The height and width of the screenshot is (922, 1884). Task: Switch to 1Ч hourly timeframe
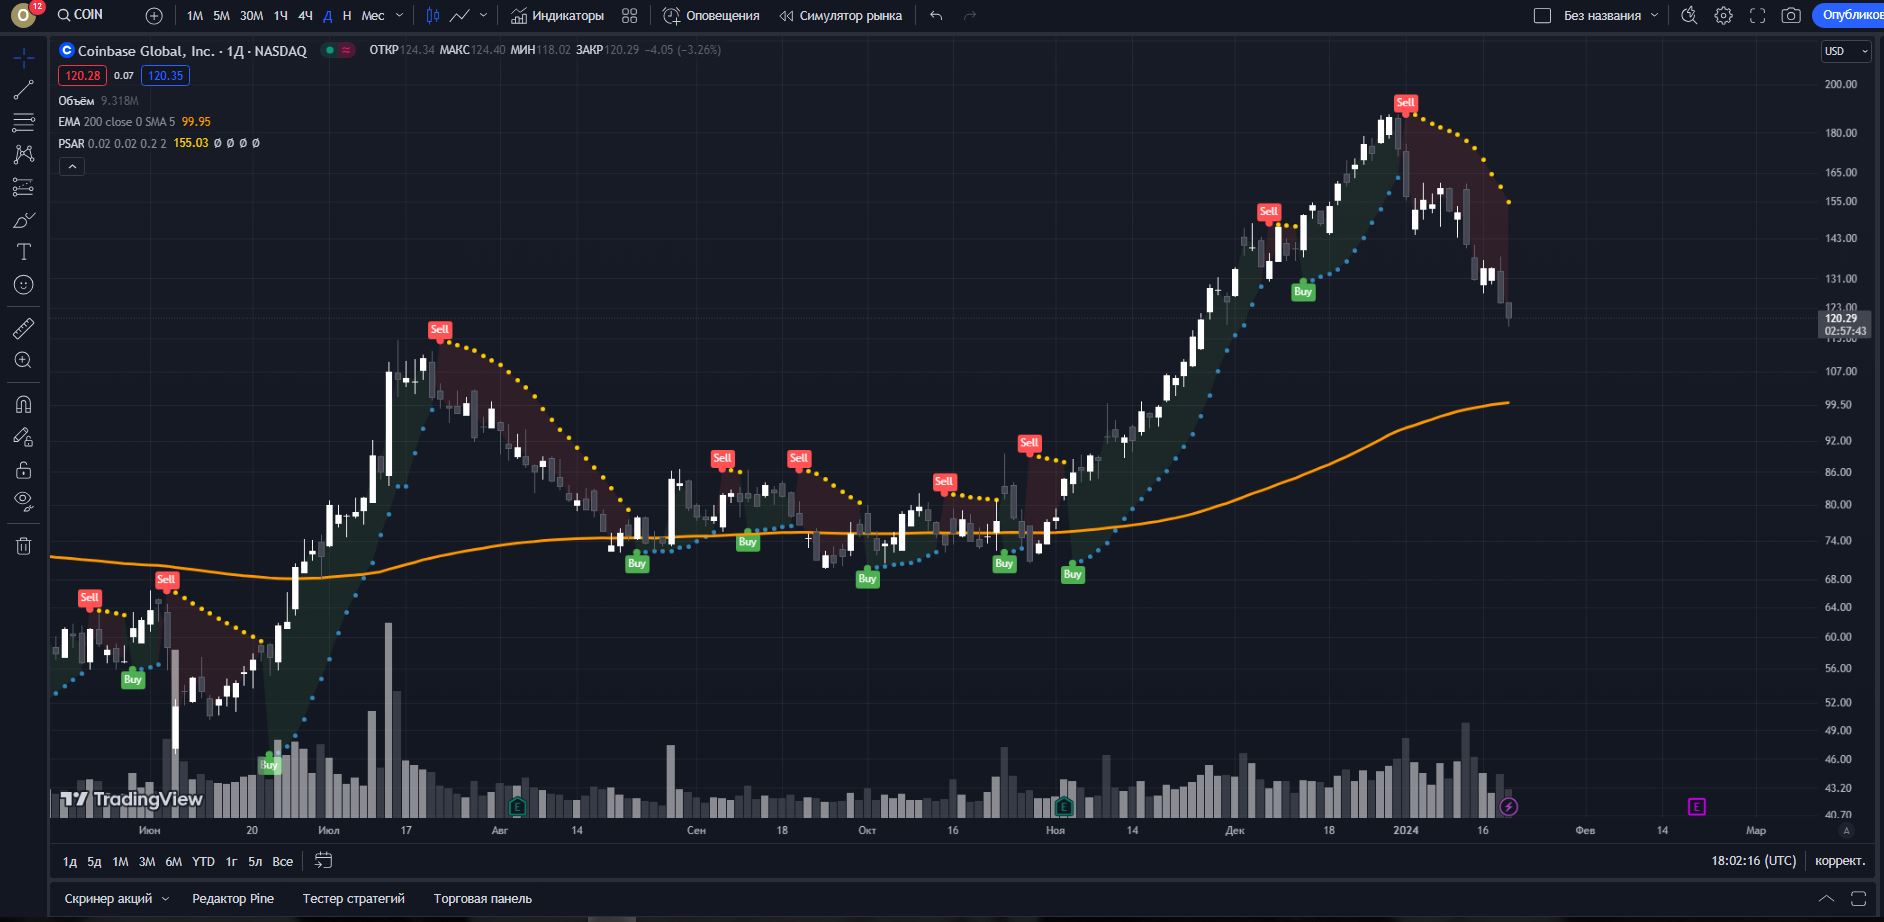click(281, 16)
